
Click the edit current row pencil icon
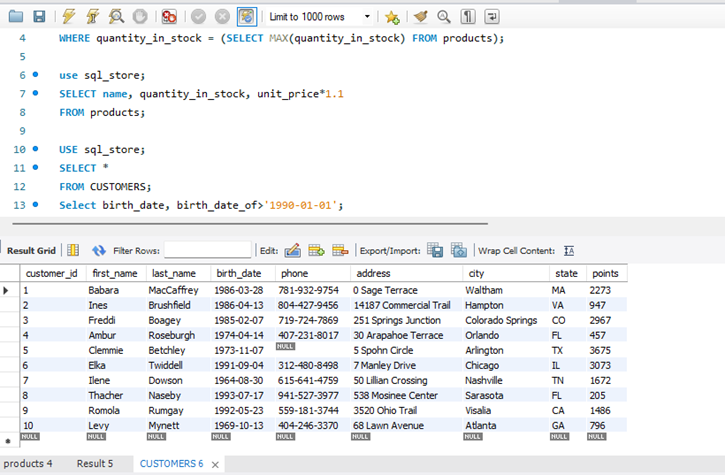click(x=293, y=251)
